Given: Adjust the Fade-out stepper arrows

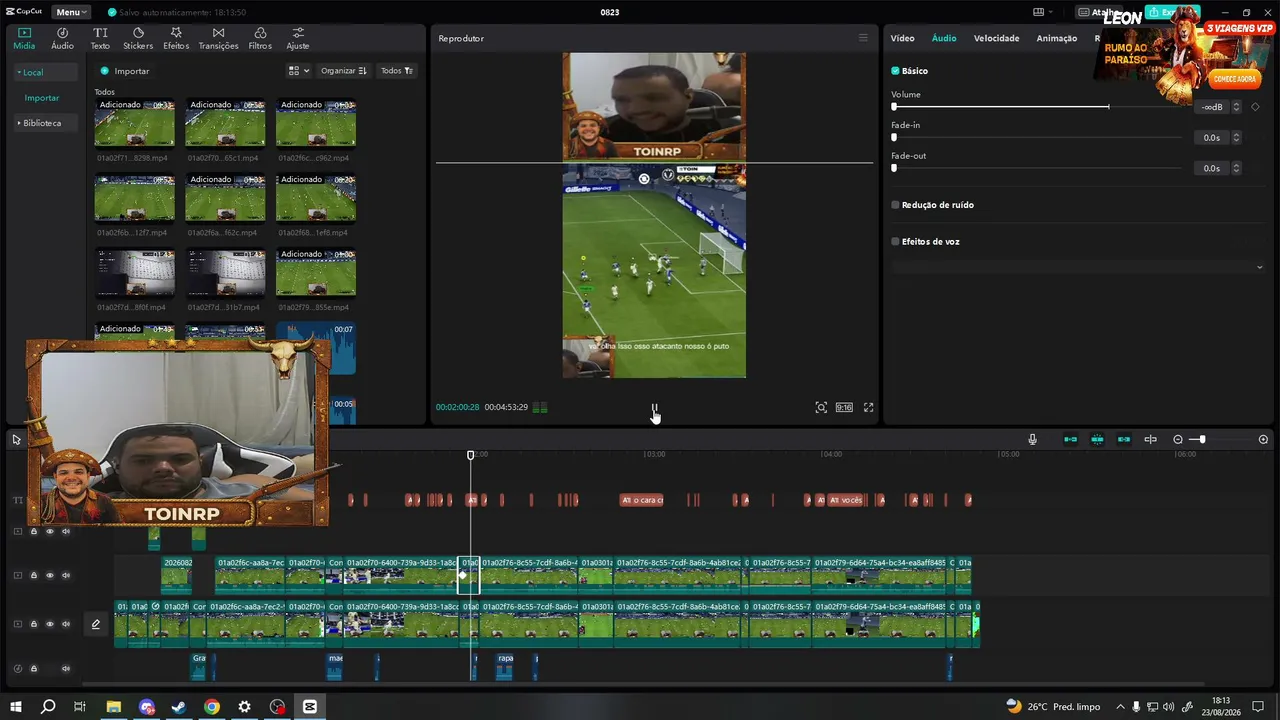Looking at the screenshot, I should pos(1236,168).
